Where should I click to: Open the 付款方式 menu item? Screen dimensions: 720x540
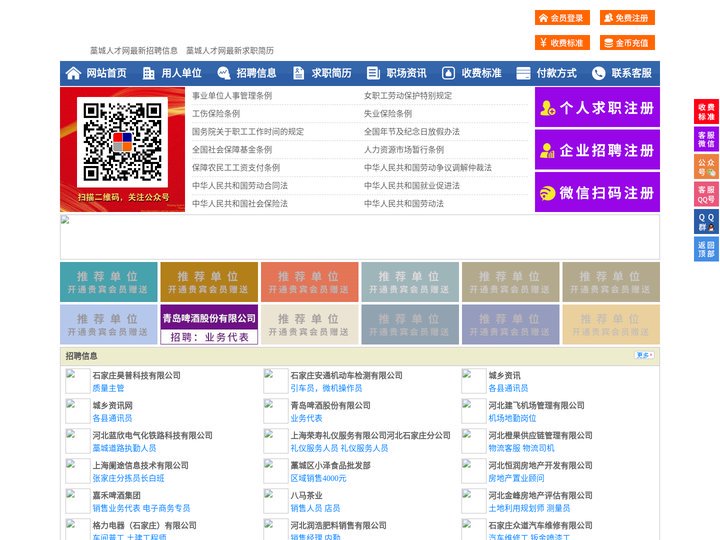coord(557,73)
